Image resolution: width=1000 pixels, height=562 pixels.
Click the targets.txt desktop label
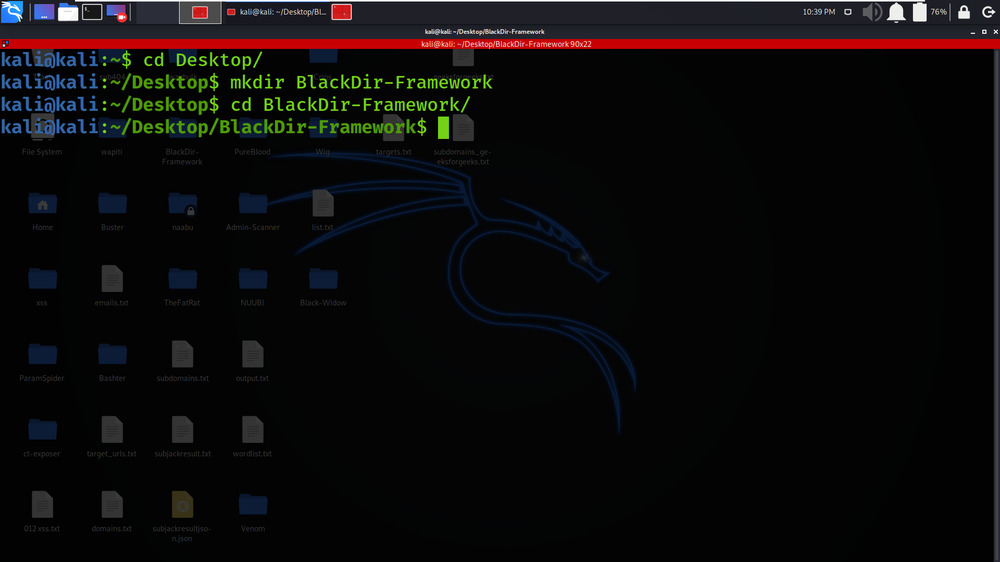[x=393, y=152]
